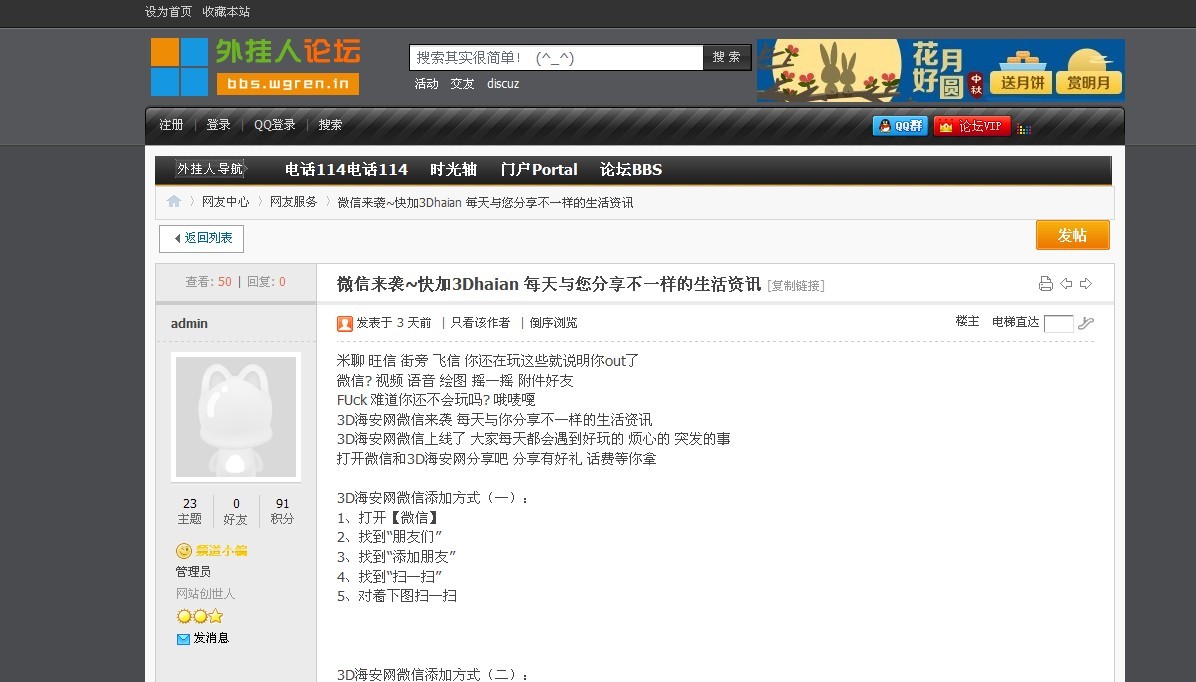The width and height of the screenshot is (1196, 682).
Task: Go to previous thread with left arrow icon
Action: point(1066,284)
